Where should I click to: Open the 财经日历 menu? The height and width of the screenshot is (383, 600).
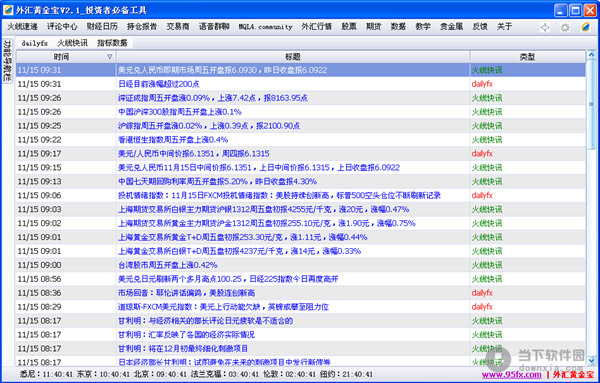tap(102, 26)
